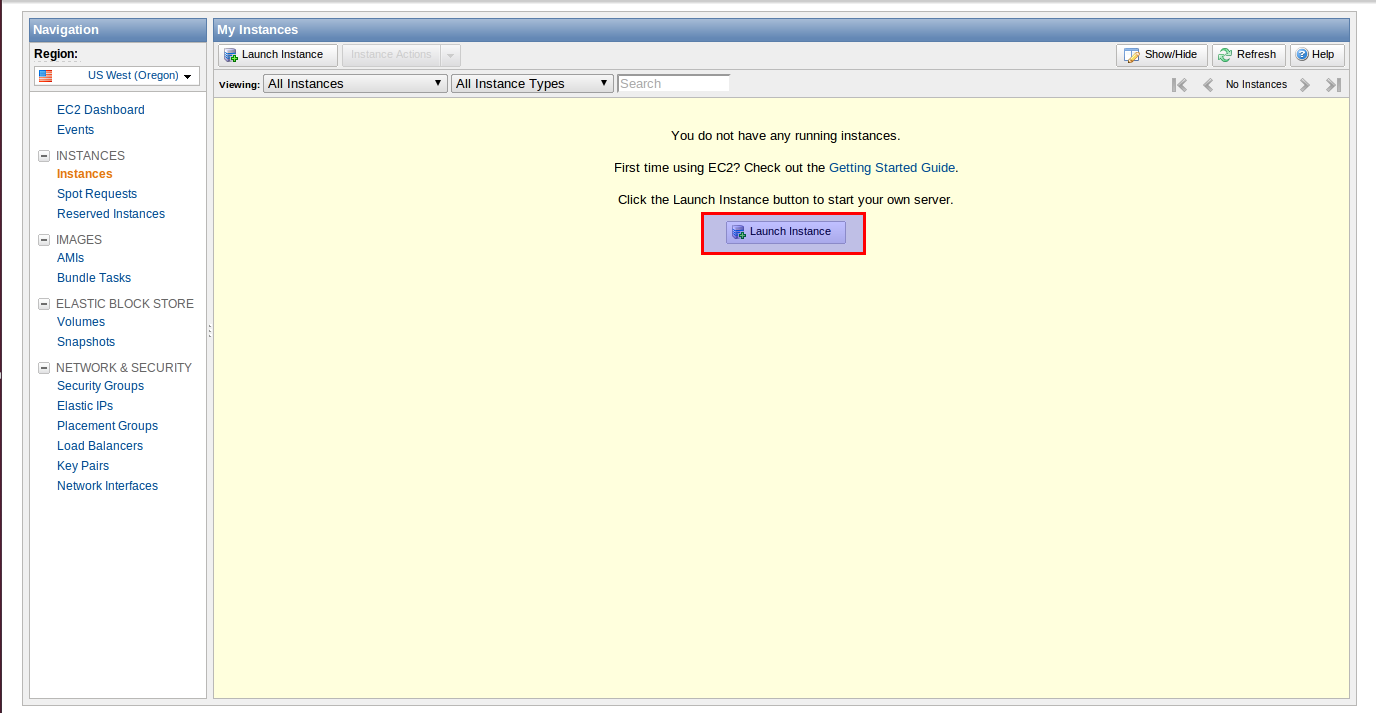Image resolution: width=1376 pixels, height=713 pixels.
Task: Open the Show/Hide columns dialog
Action: [x=1162, y=55]
